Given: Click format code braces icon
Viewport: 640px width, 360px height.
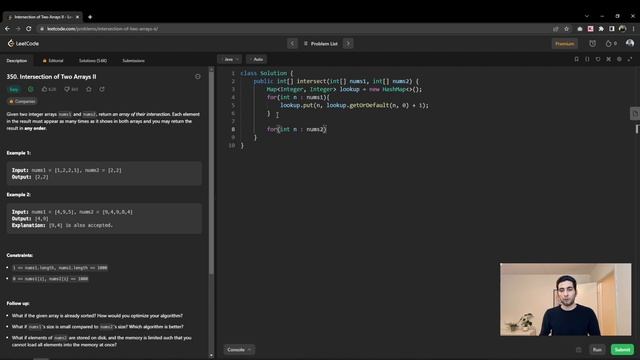Looking at the screenshot, I should pyautogui.click(x=587, y=59).
